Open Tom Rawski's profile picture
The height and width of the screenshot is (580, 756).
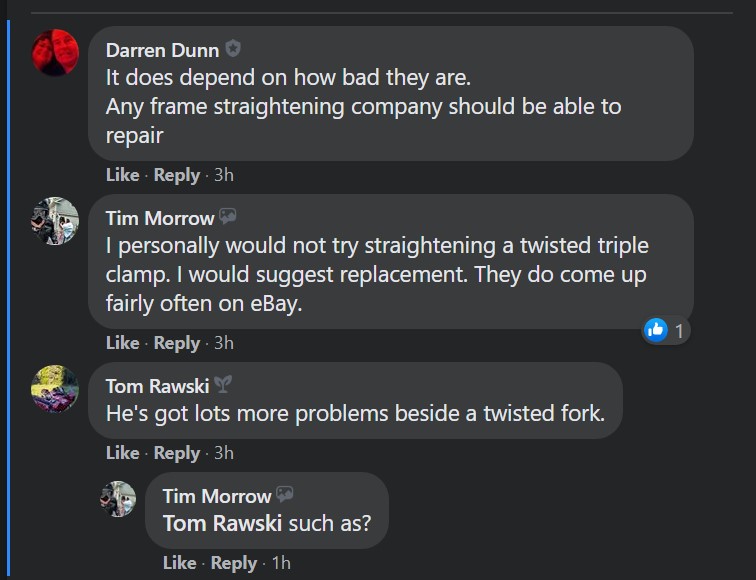[55, 389]
